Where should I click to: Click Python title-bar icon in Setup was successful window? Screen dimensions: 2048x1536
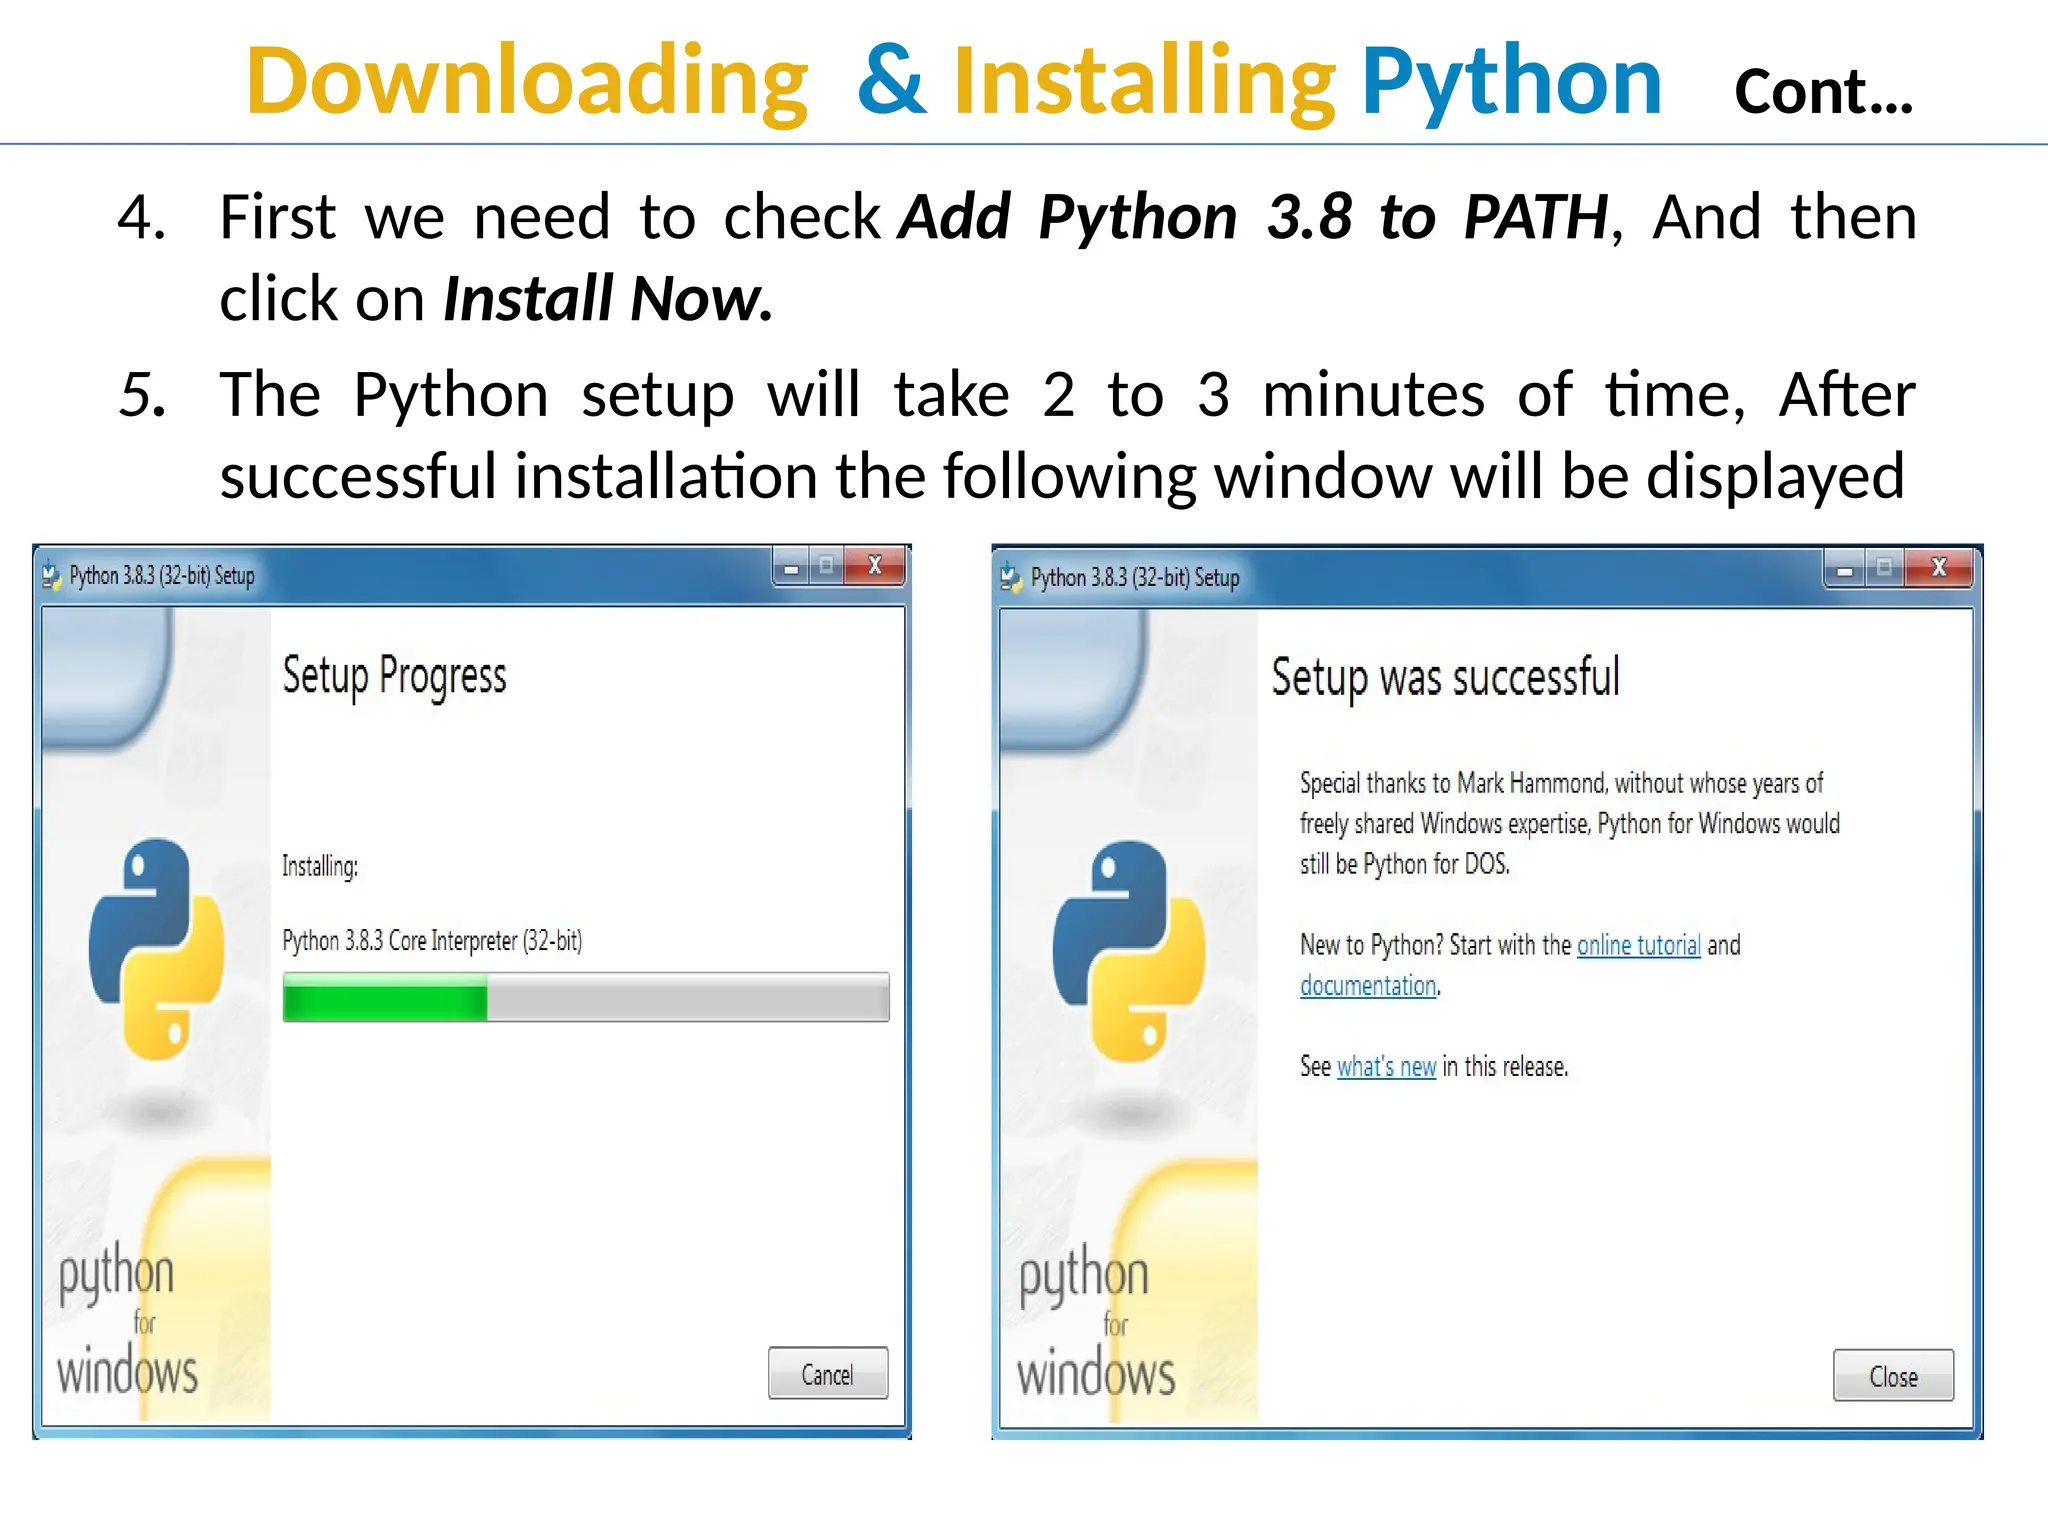(1011, 577)
